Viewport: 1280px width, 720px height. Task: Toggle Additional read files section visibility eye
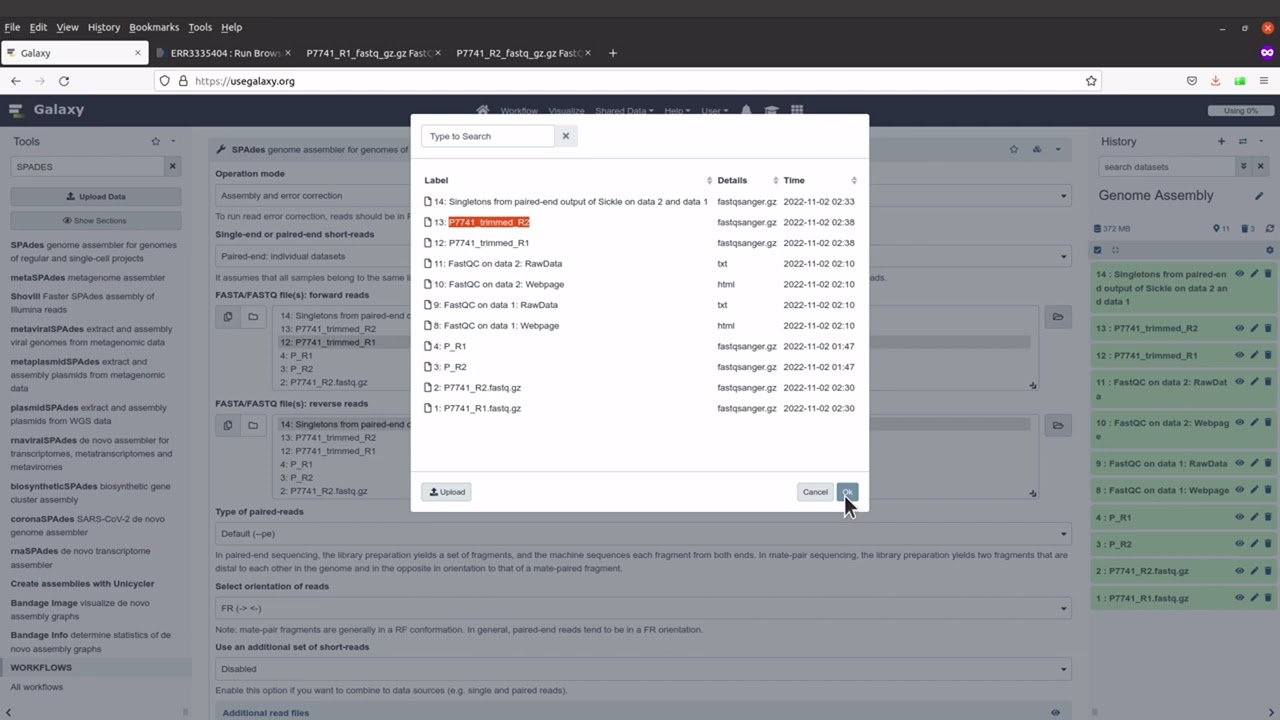click(x=1055, y=713)
